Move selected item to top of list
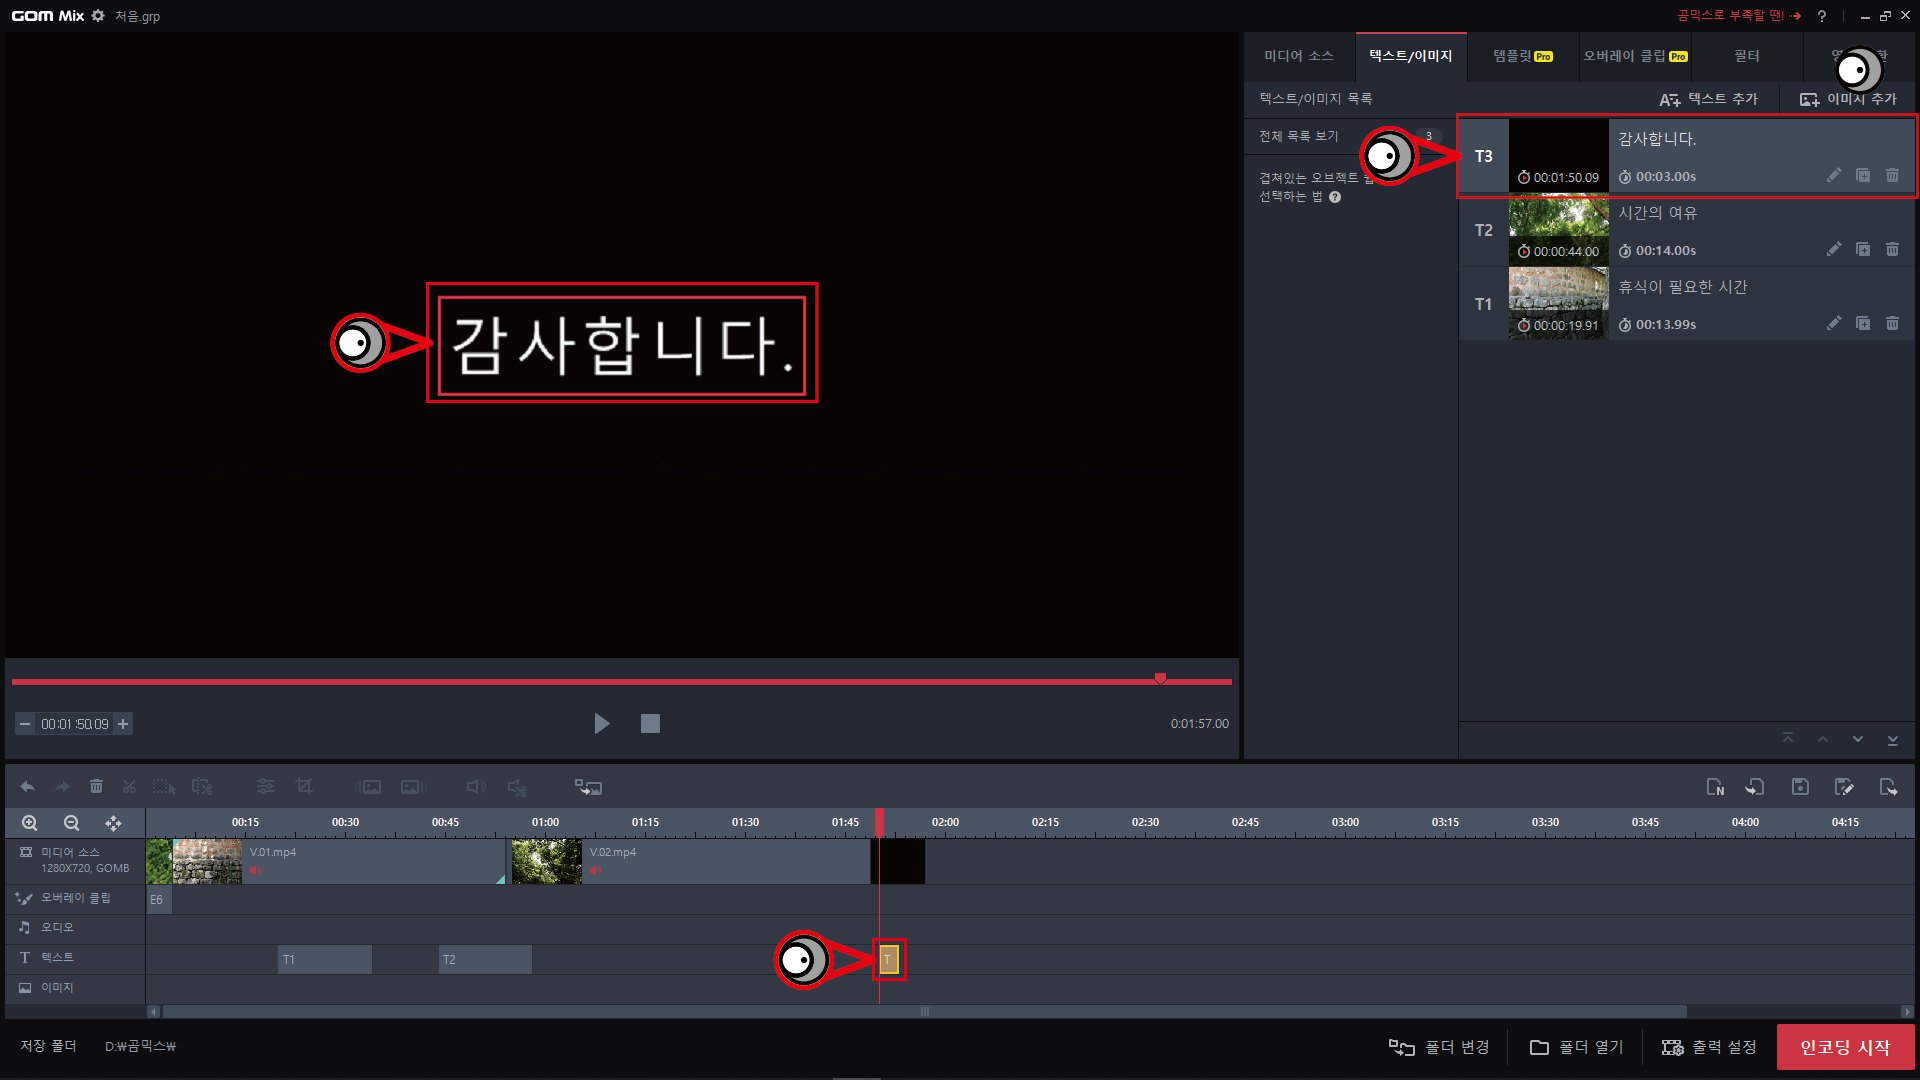The width and height of the screenshot is (1920, 1080). click(1788, 739)
